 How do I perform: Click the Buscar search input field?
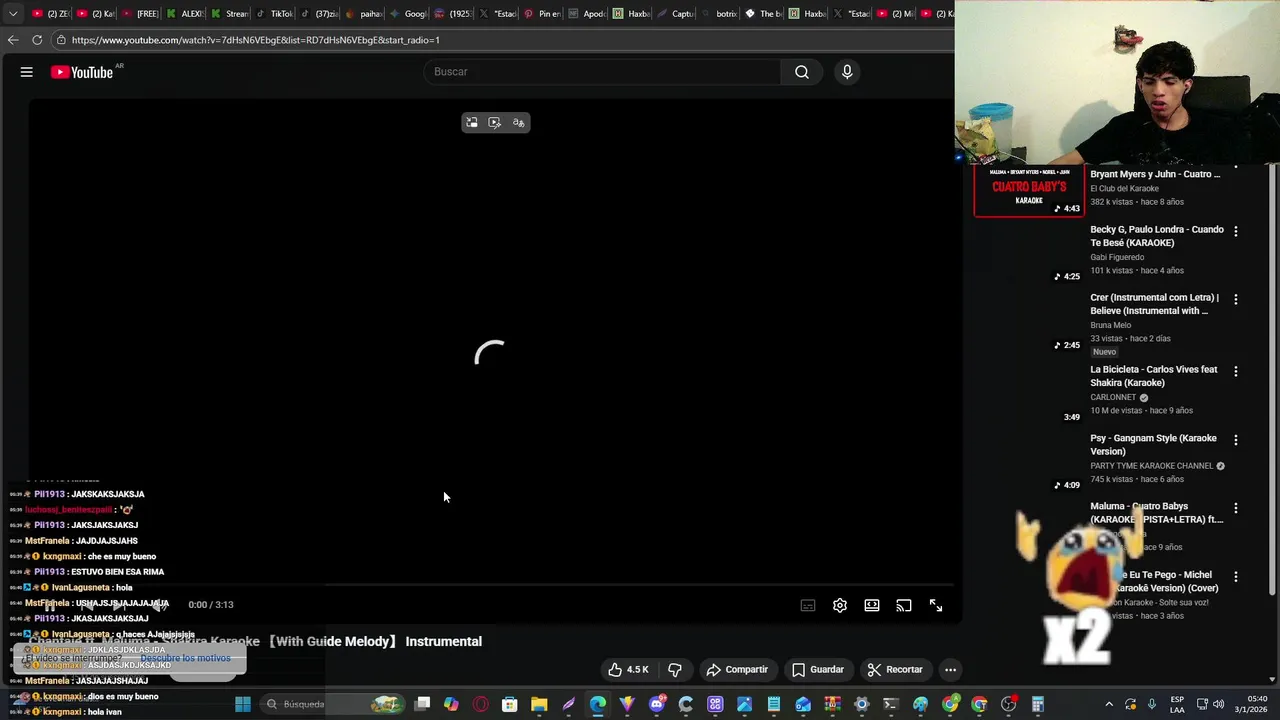[x=603, y=72]
